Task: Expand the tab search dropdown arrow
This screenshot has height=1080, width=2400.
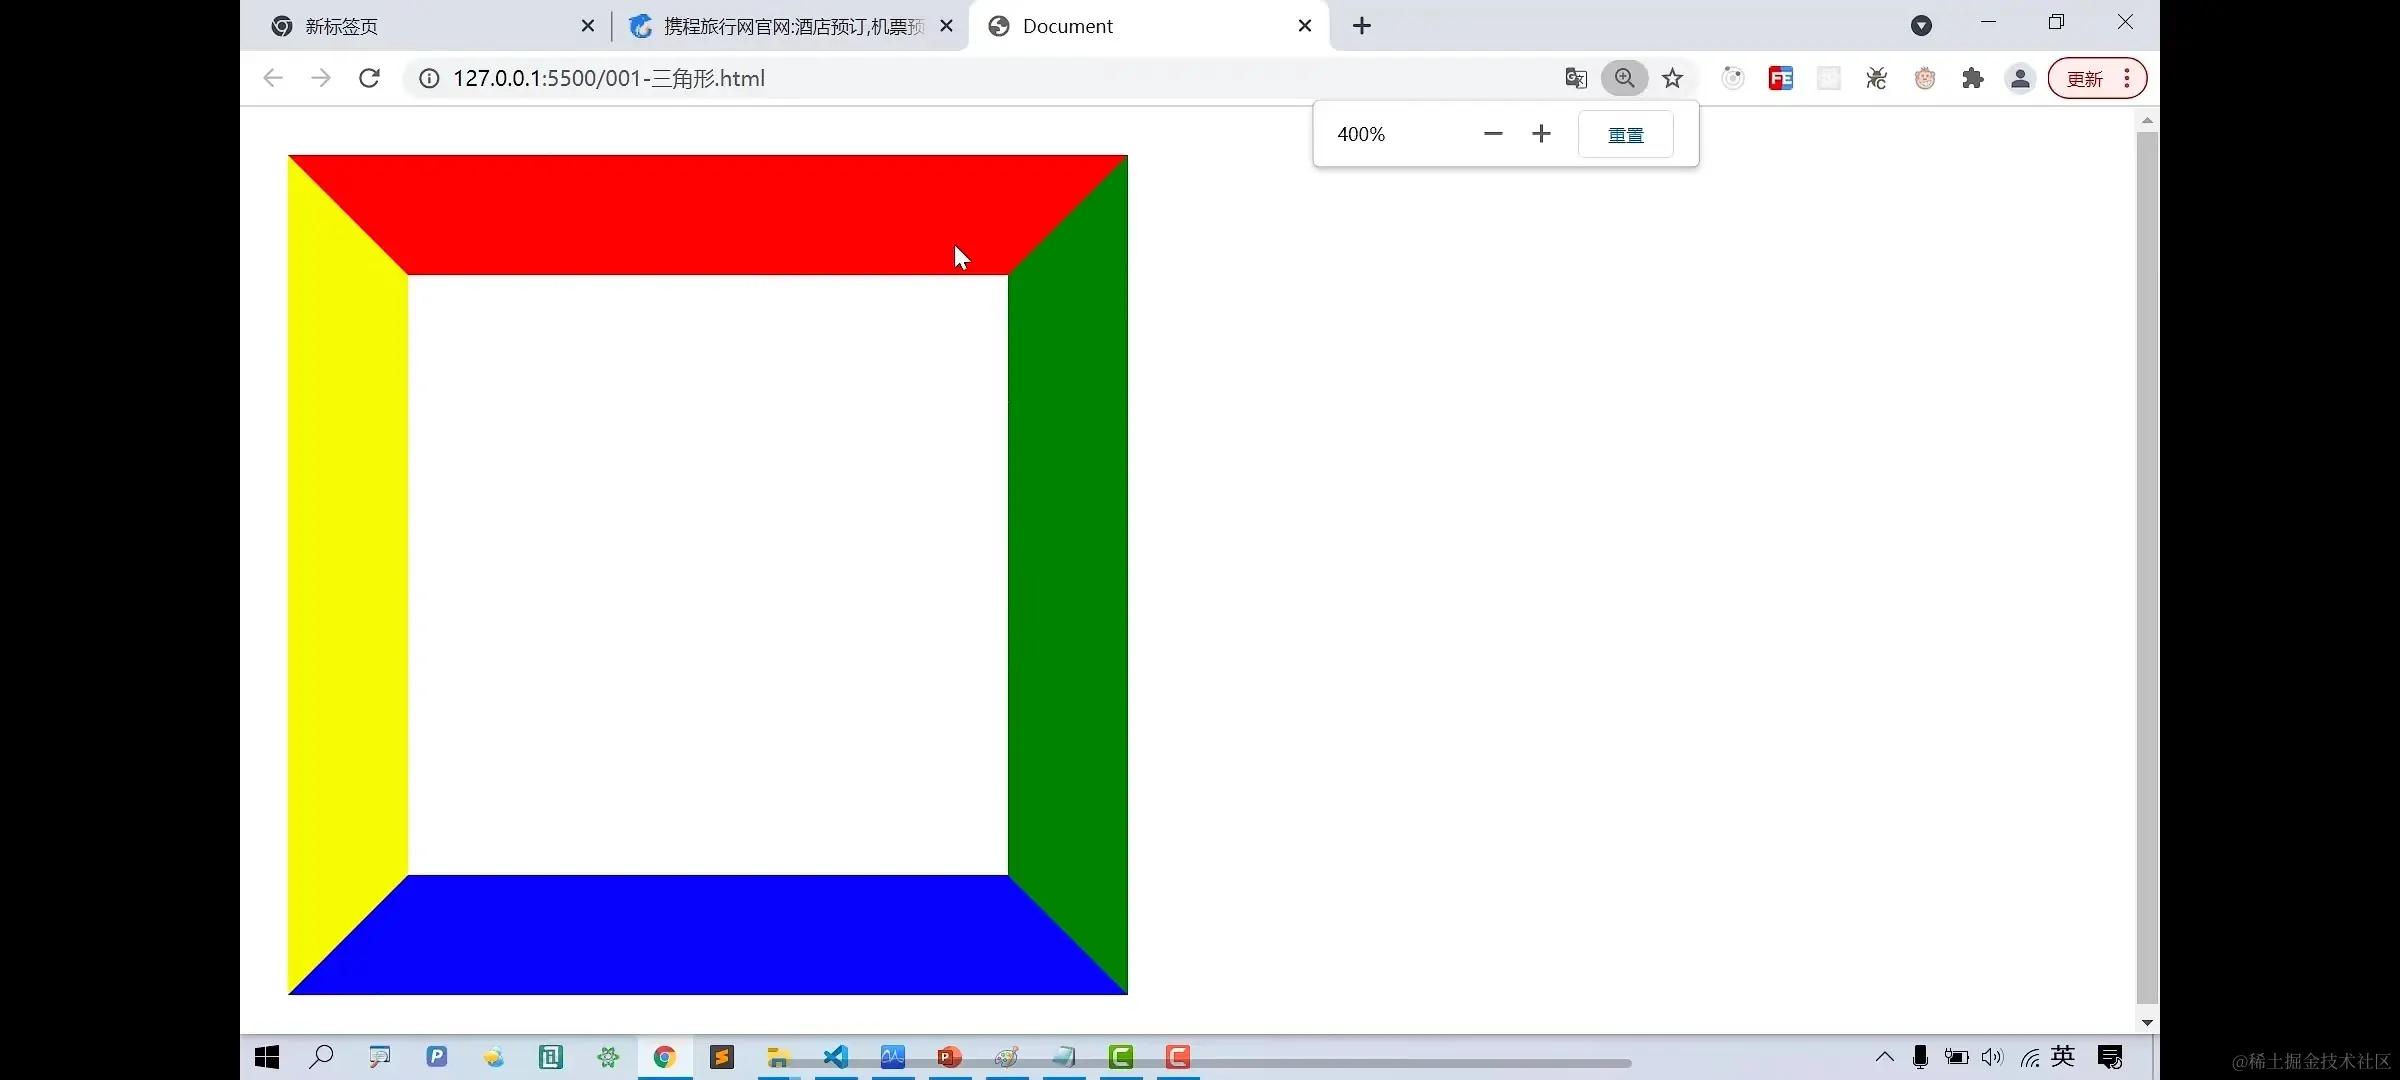Action: 1921,26
